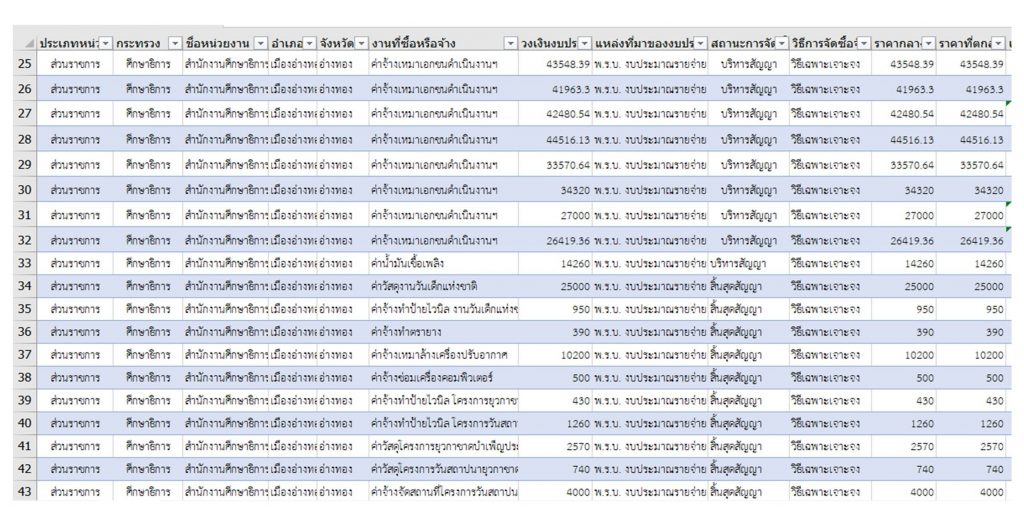Viewport: 1024px width, 509px height.
Task: Select row 33 by its row header
Action: [x=24, y=263]
